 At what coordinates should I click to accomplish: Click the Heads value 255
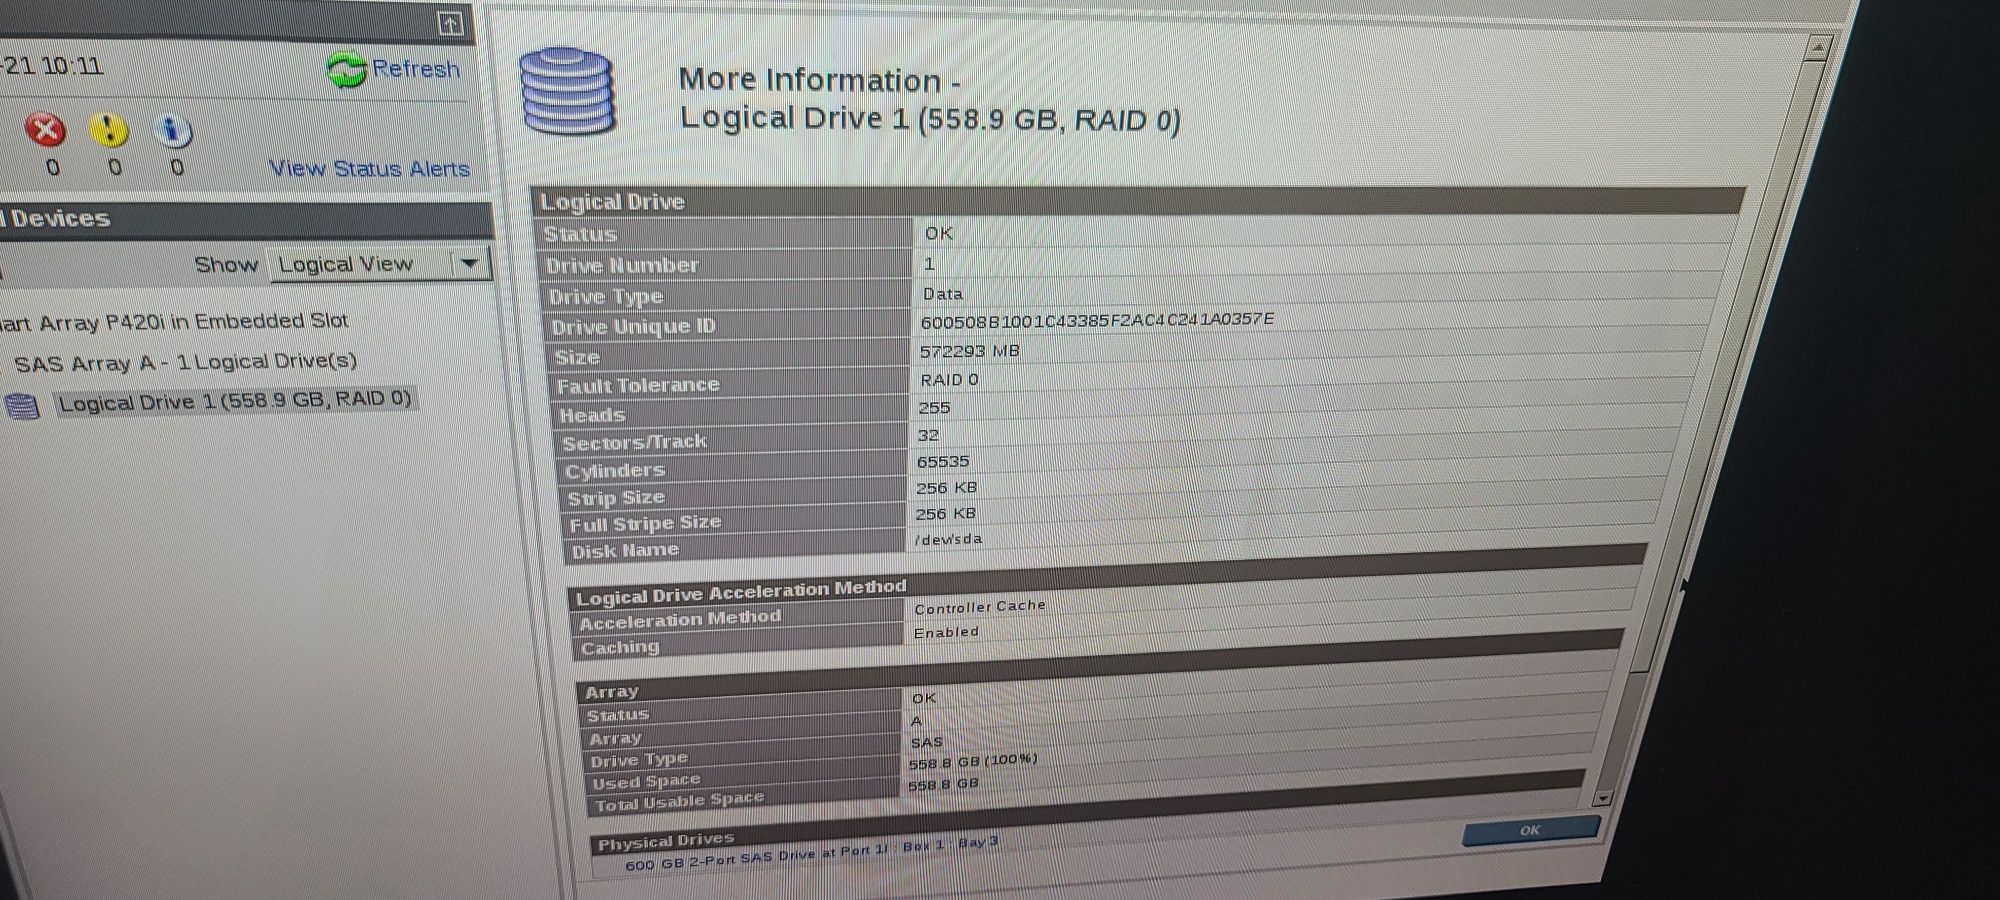934,408
